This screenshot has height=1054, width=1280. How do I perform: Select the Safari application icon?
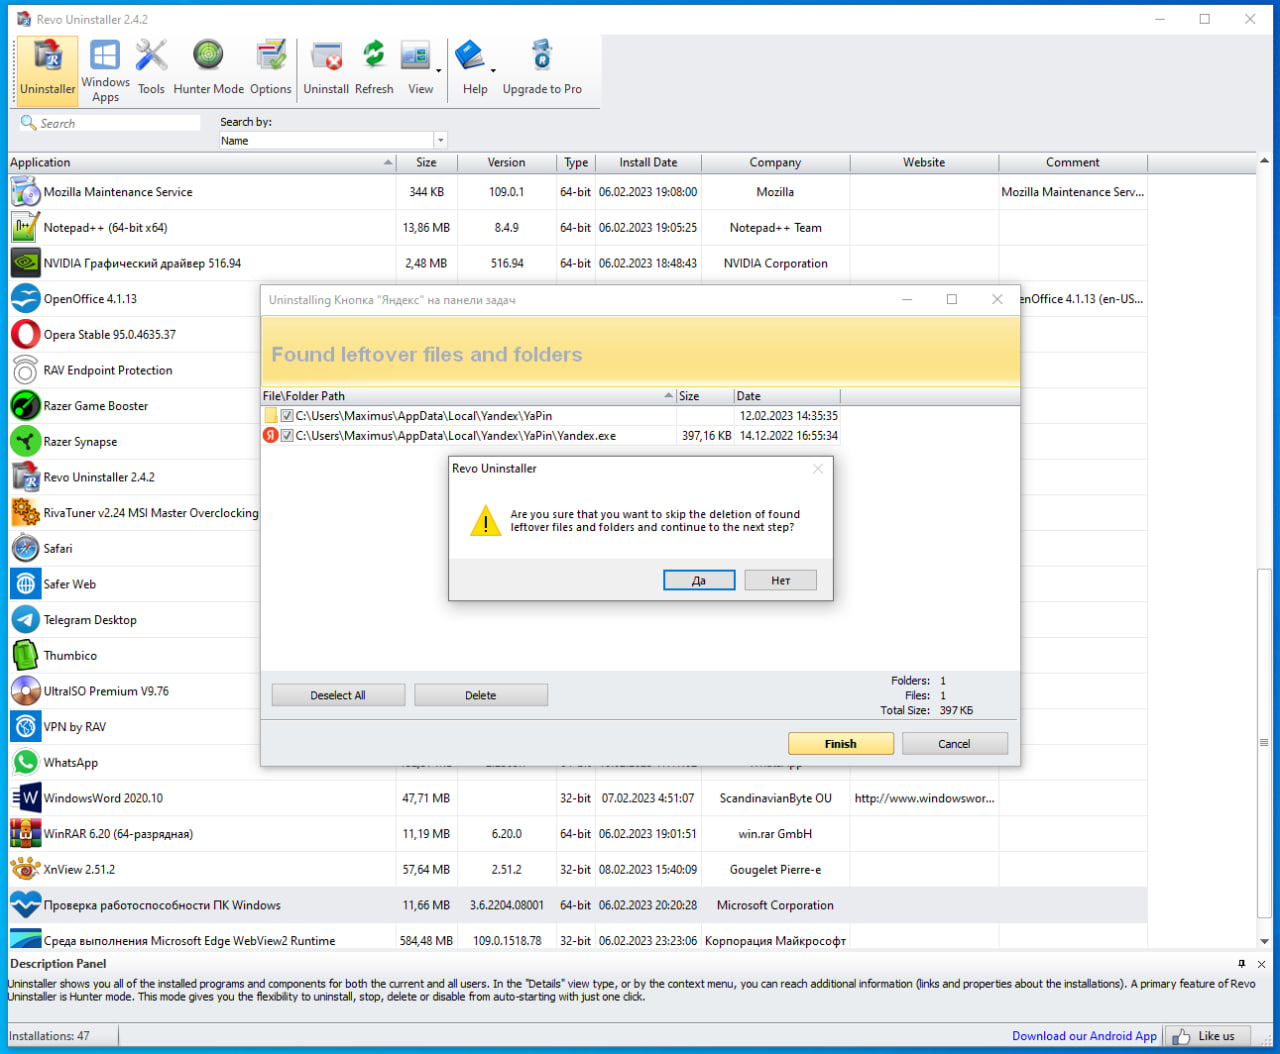[x=25, y=549]
